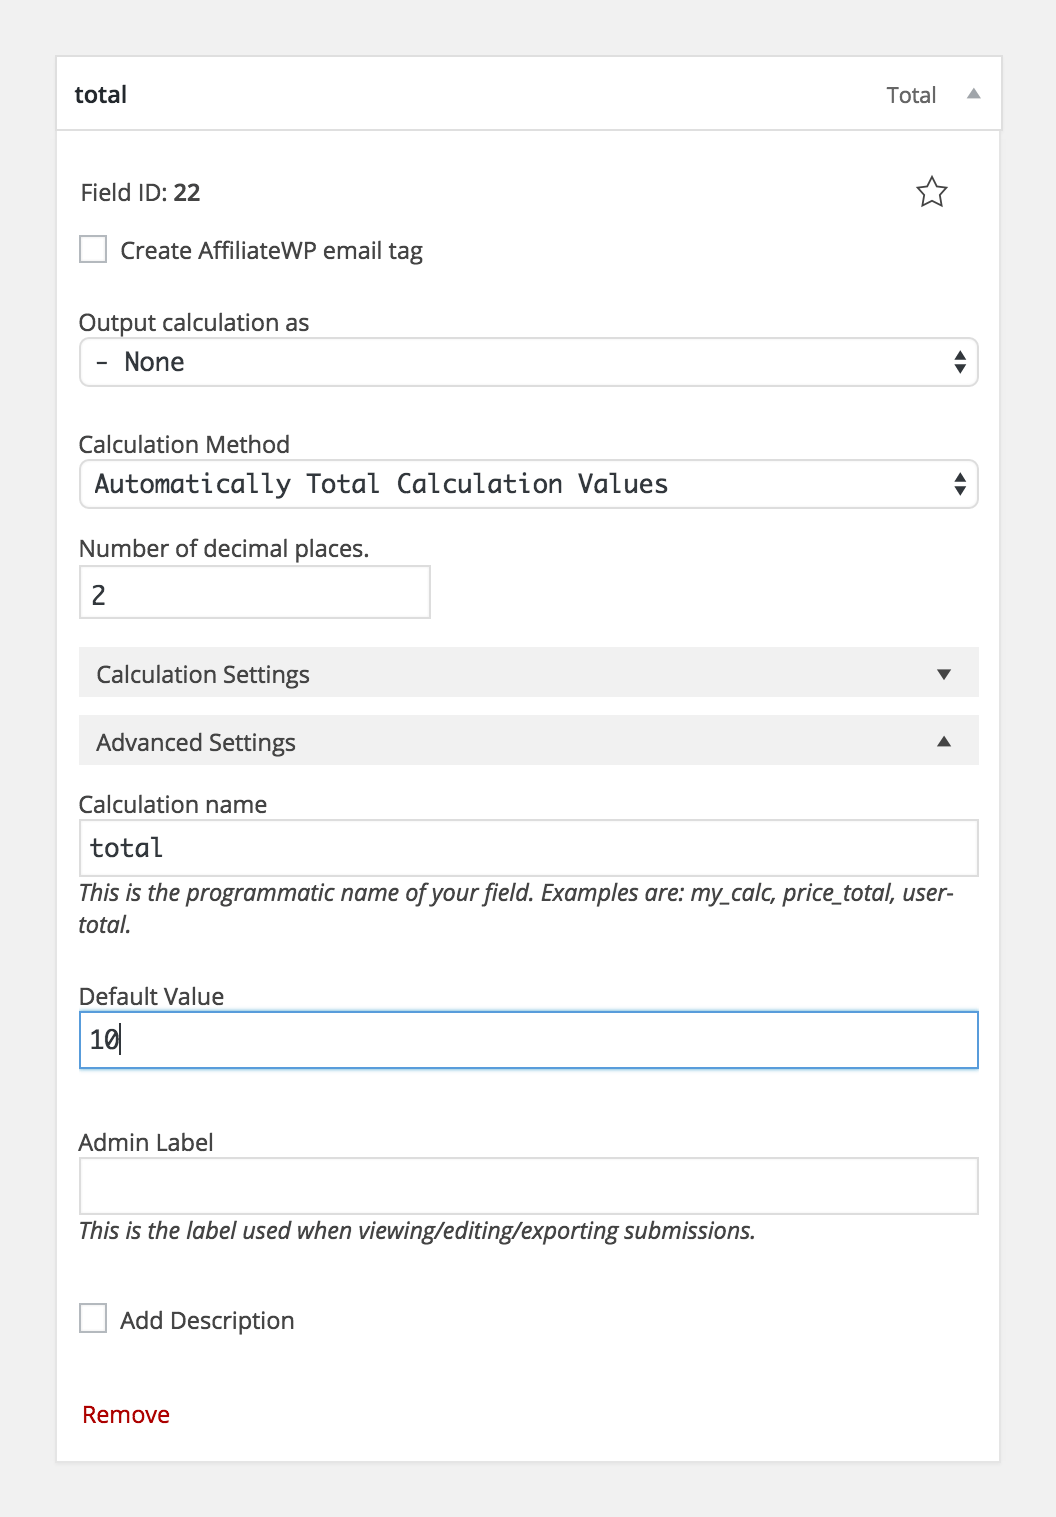
Task: Open the Calculation Method dropdown
Action: [x=528, y=484]
